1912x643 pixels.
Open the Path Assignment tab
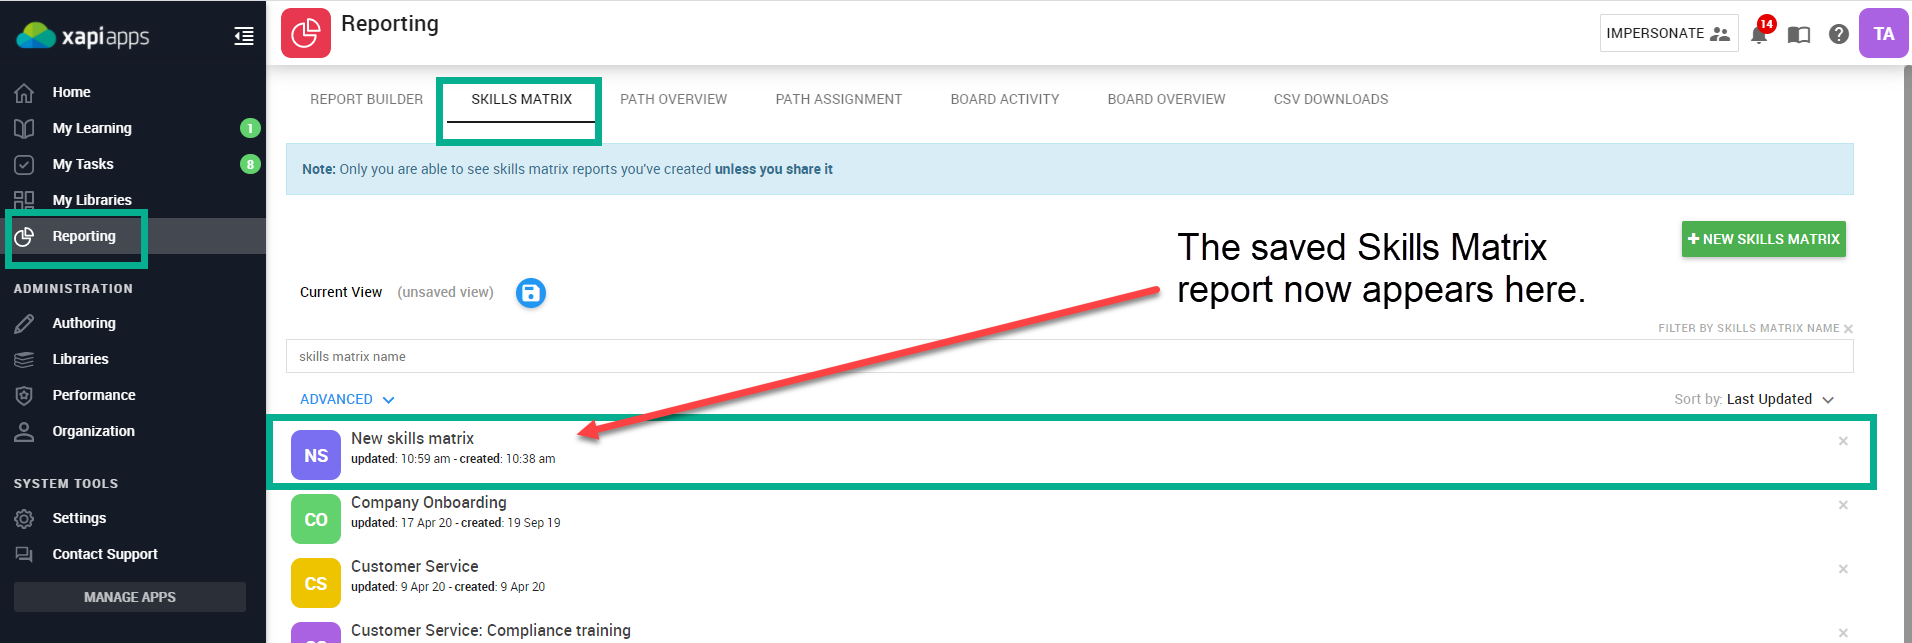[838, 99]
